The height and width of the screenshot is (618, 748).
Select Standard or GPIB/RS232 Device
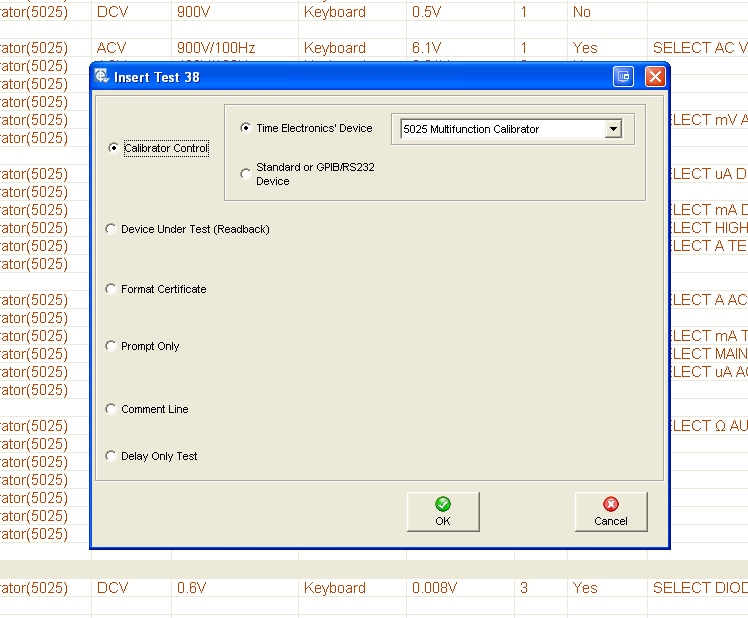click(x=246, y=175)
